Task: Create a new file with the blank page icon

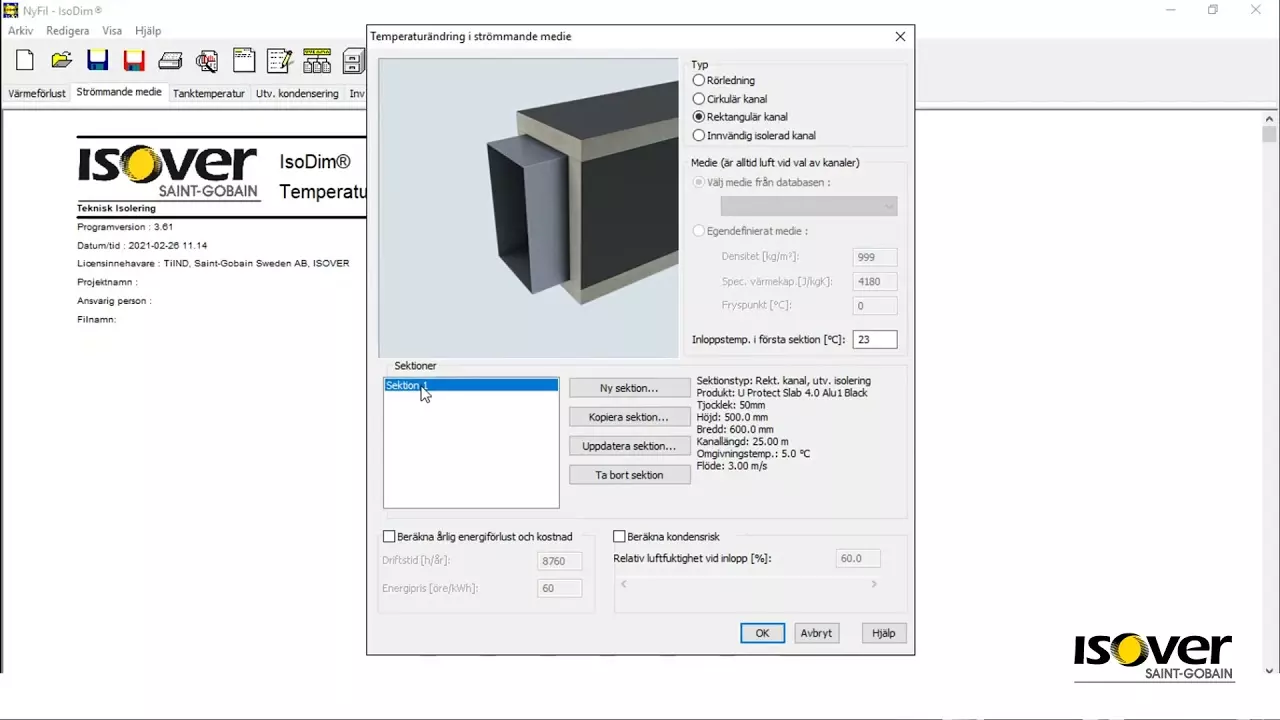Action: pyautogui.click(x=25, y=61)
